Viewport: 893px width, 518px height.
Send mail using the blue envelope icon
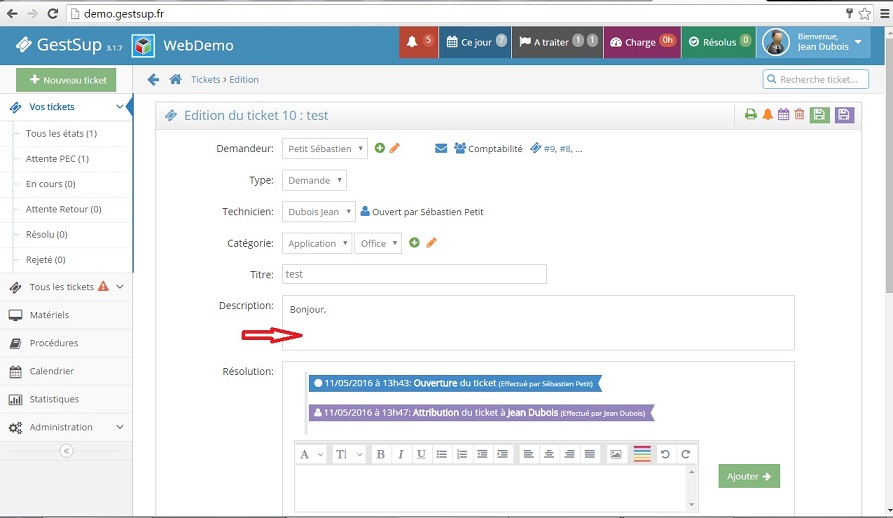(x=441, y=149)
